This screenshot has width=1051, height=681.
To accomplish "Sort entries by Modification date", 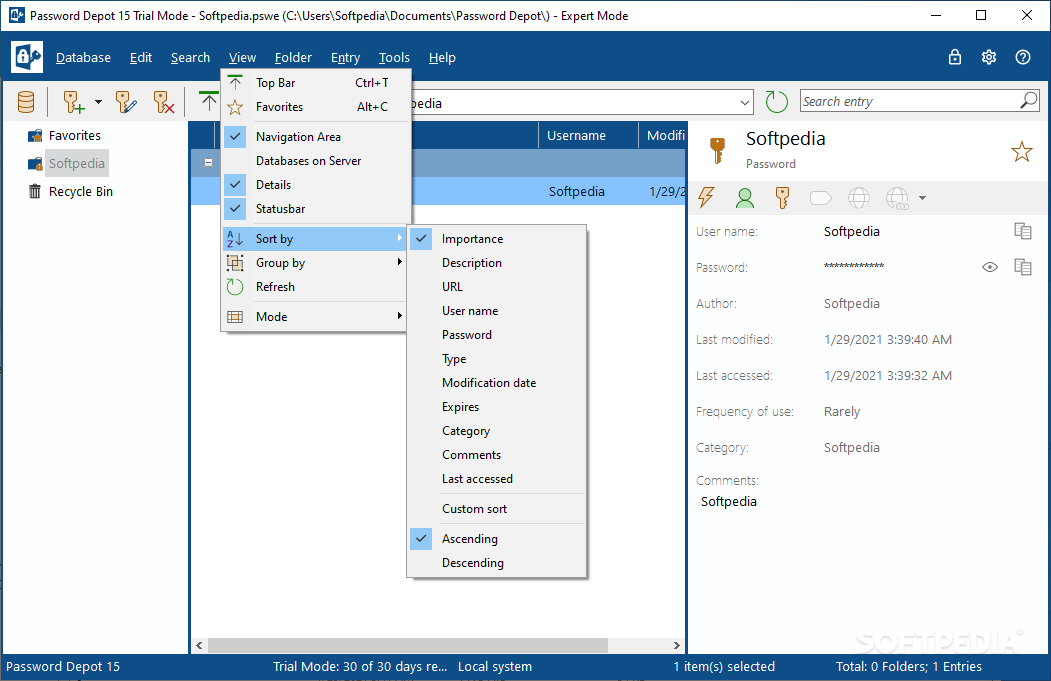I will tap(497, 383).
